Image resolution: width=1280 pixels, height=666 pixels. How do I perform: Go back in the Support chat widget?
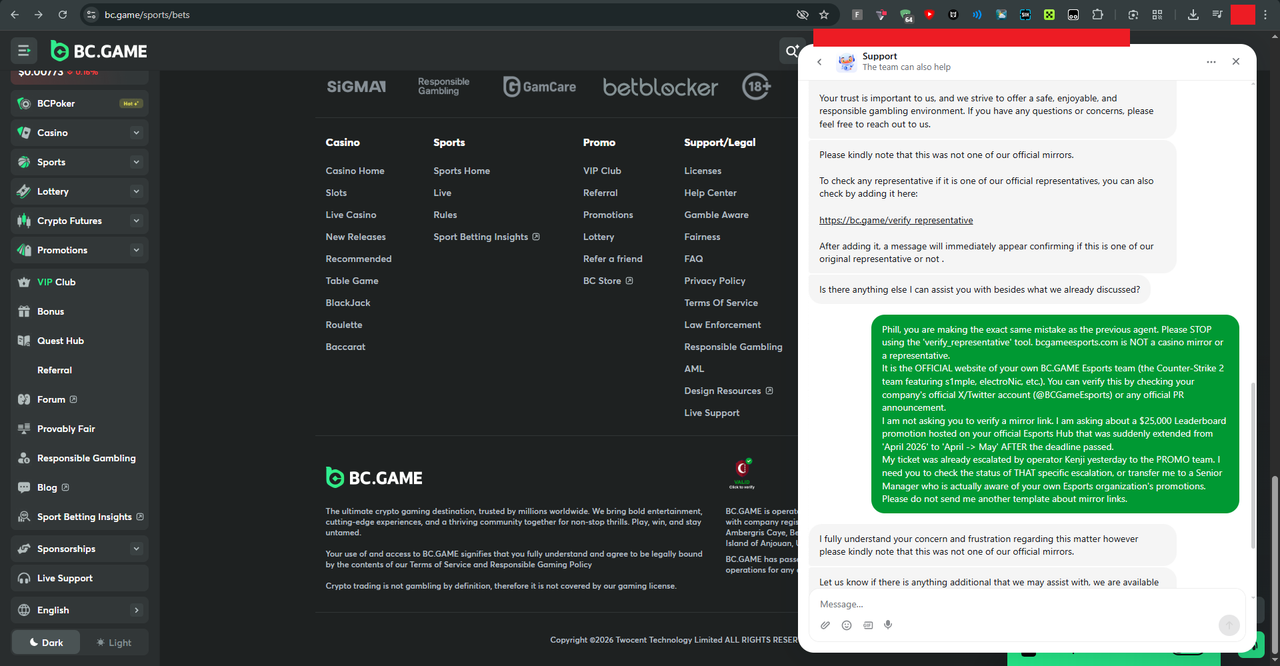[820, 62]
